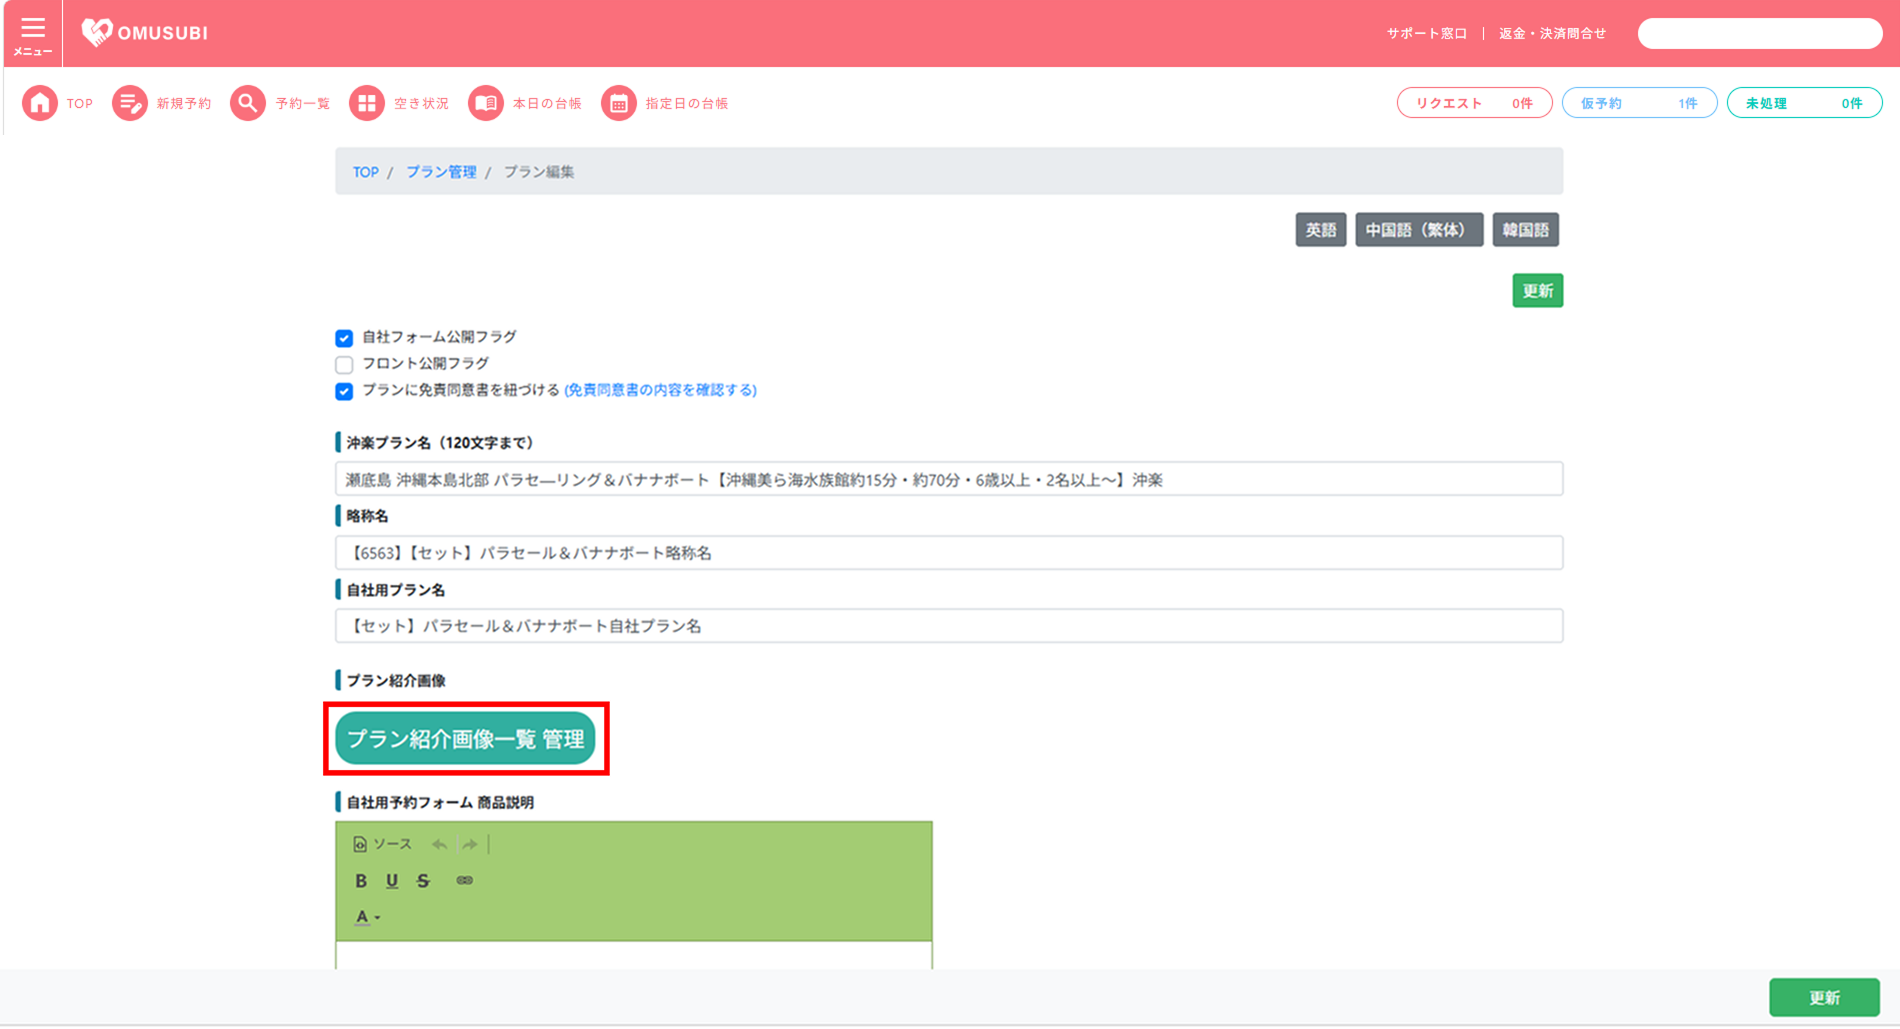Screen dimensions: 1900x1029
Task: Open 返金・決済問合せ link
Action: click(1552, 34)
